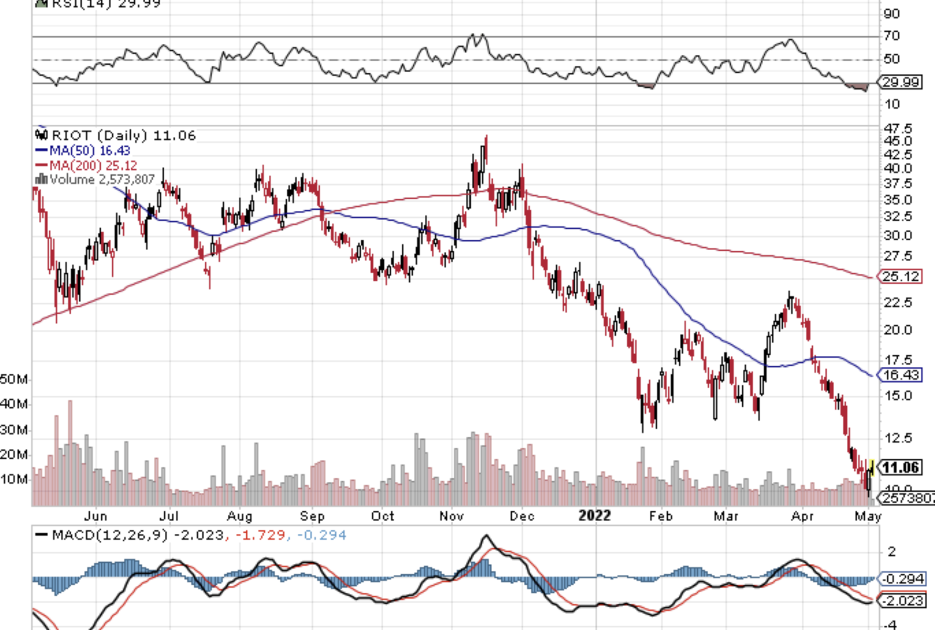Click the Apr label on time axis
Image resolution: width=936 pixels, height=630 pixels.
[799, 517]
